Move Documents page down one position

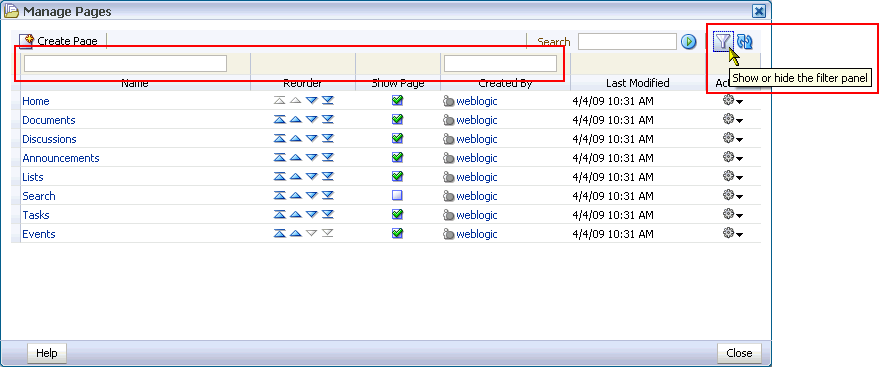[x=312, y=119]
